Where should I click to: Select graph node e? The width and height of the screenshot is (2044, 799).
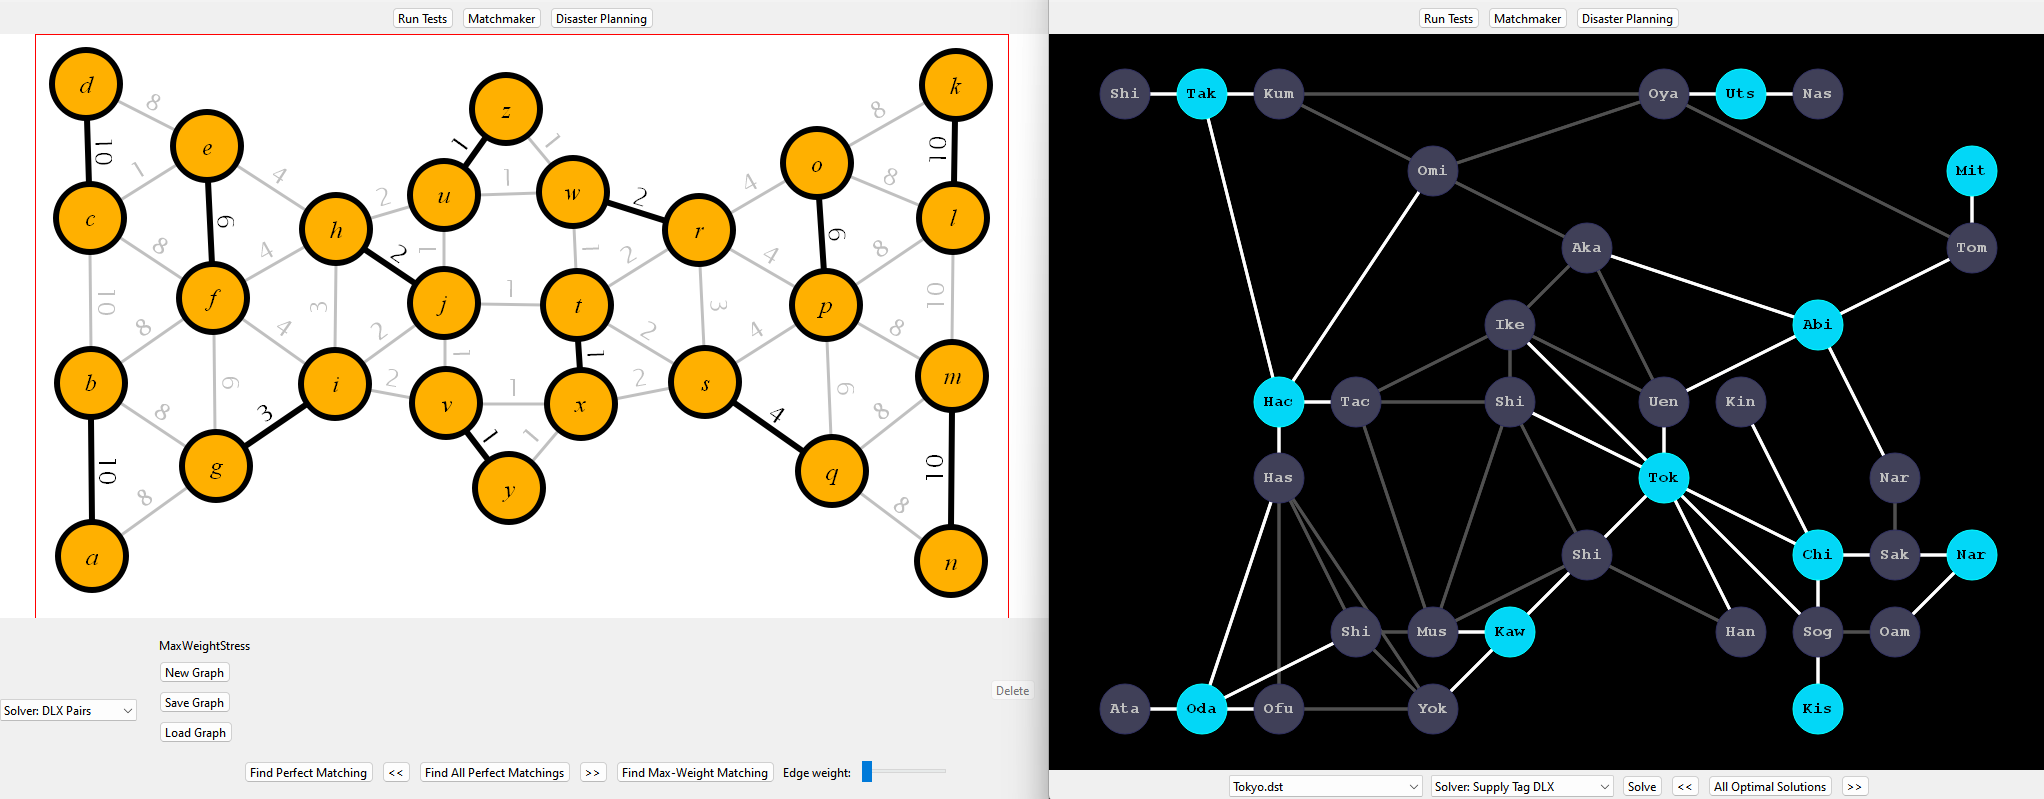(207, 147)
